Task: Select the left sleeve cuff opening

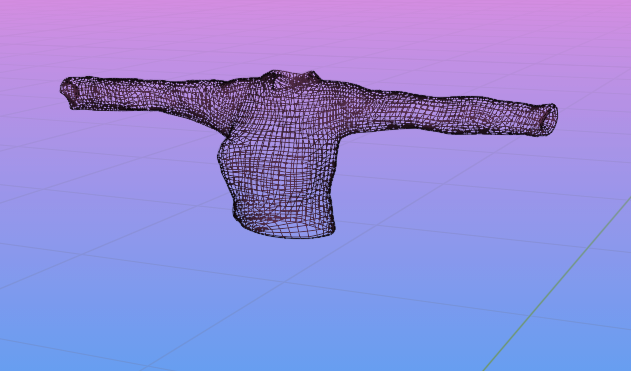Action: 70,91
